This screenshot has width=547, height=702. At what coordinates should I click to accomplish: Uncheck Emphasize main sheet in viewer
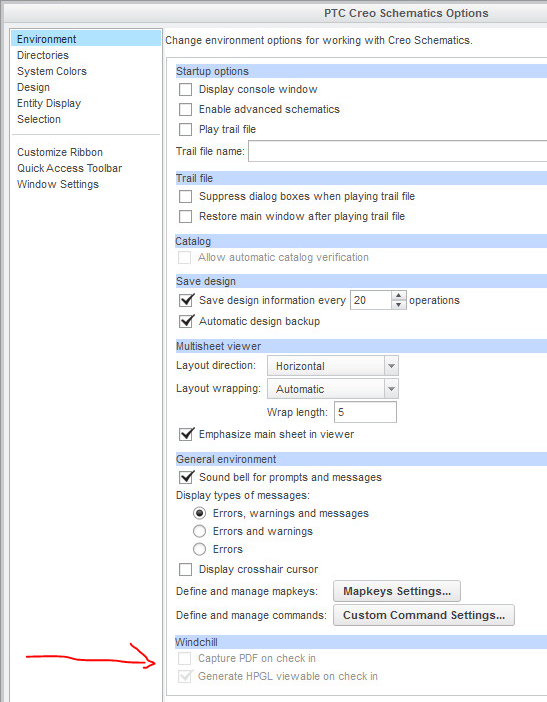(186, 434)
